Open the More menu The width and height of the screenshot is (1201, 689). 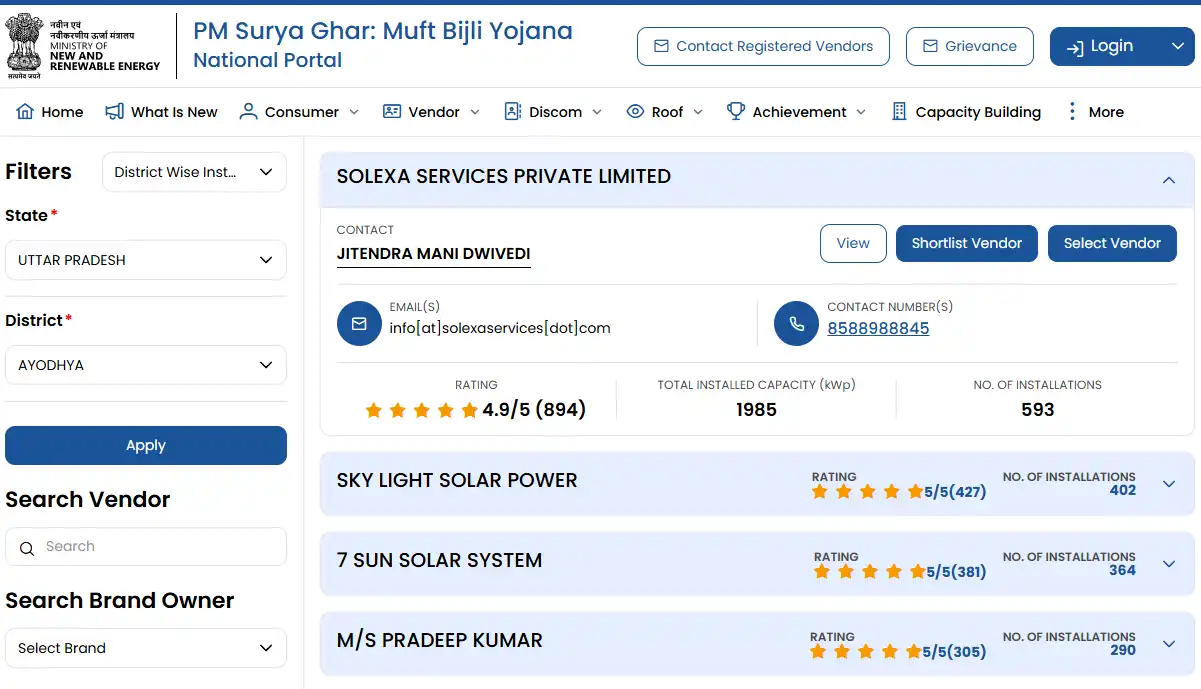(x=1096, y=112)
